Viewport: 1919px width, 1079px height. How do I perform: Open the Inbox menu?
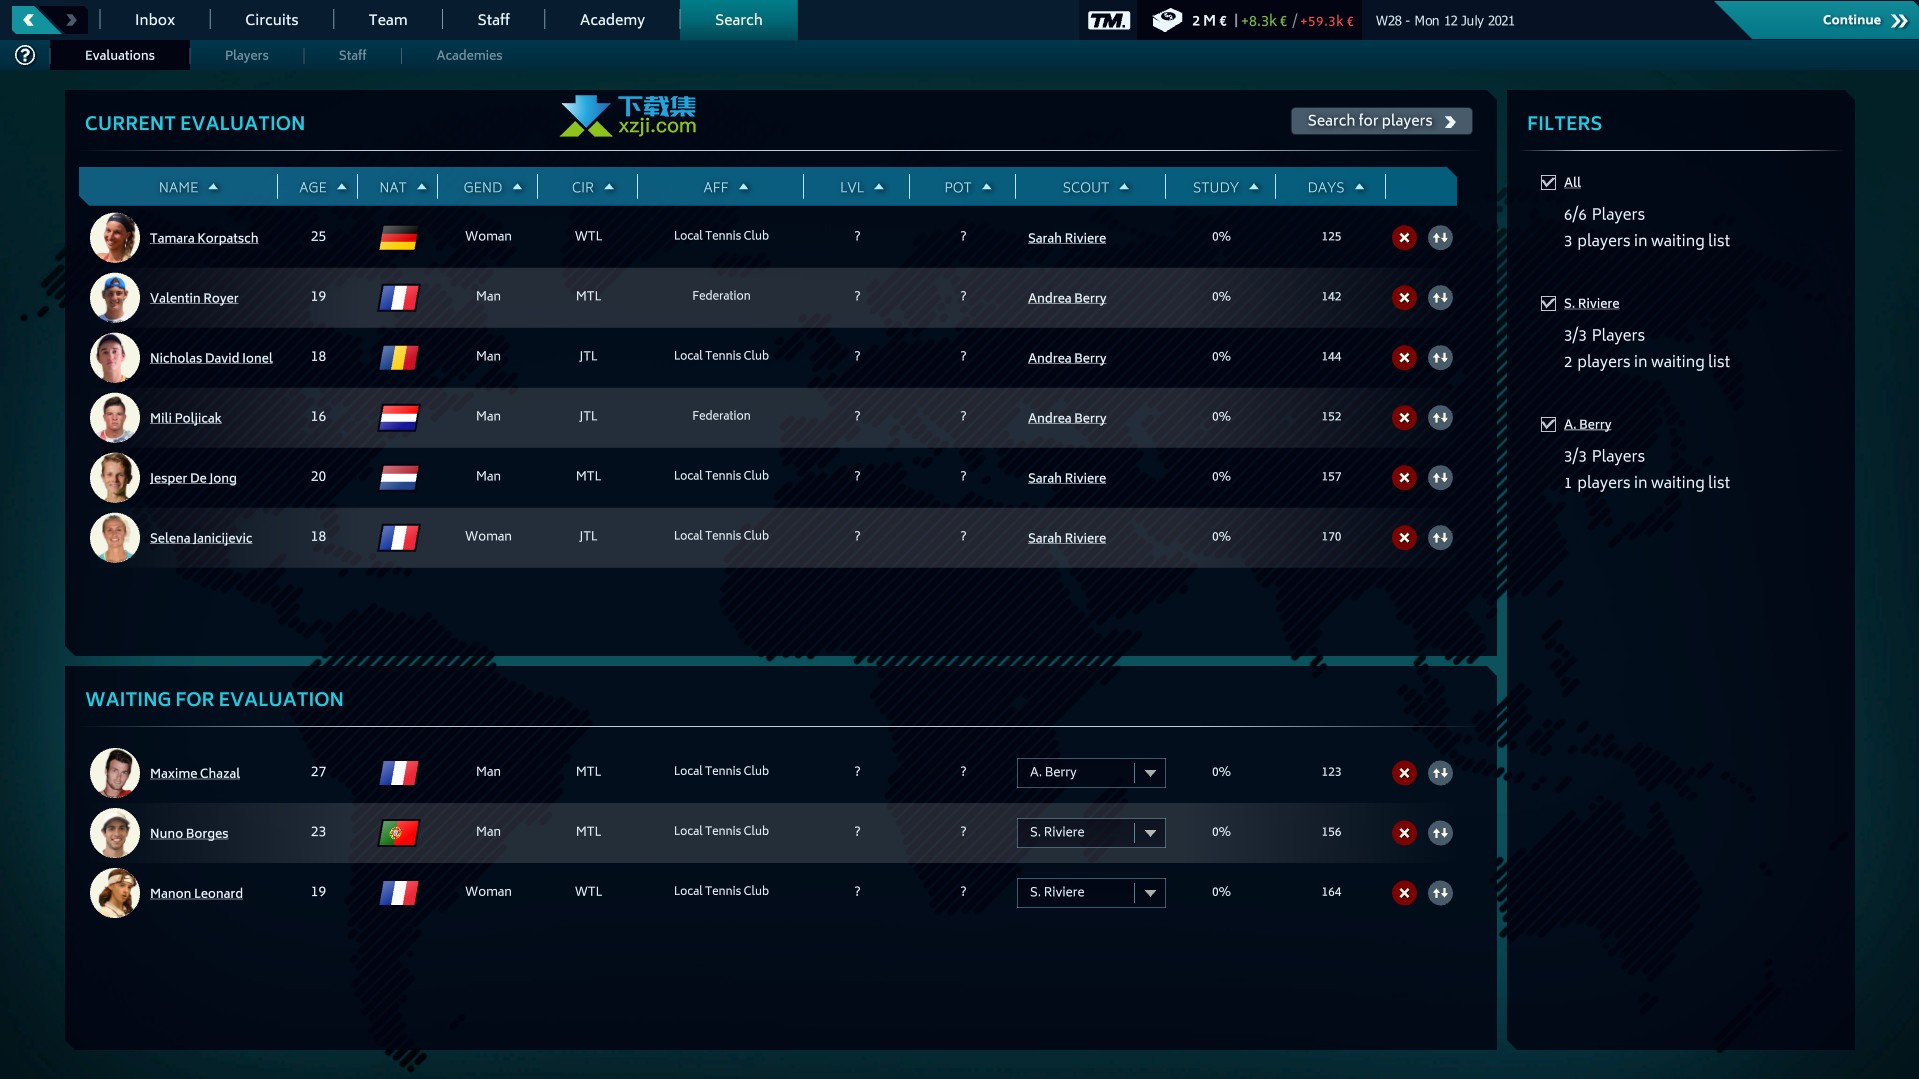coord(155,19)
